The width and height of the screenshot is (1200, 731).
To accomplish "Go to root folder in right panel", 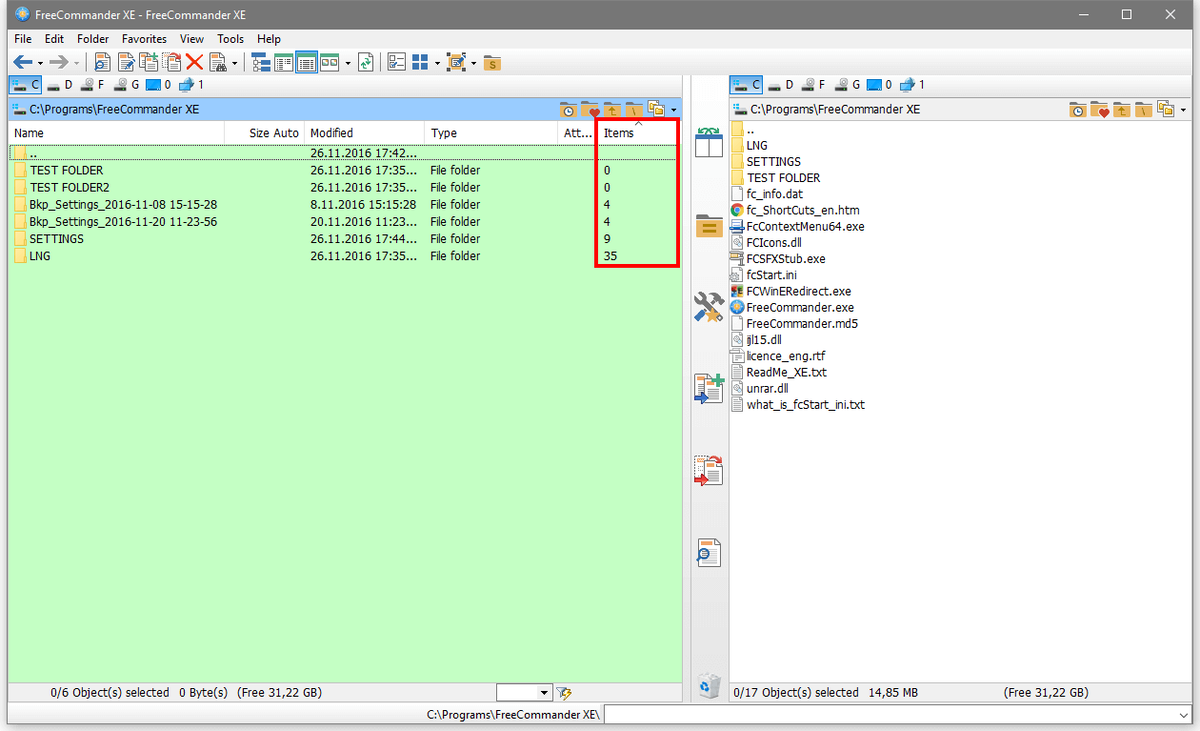I will pos(1143,109).
